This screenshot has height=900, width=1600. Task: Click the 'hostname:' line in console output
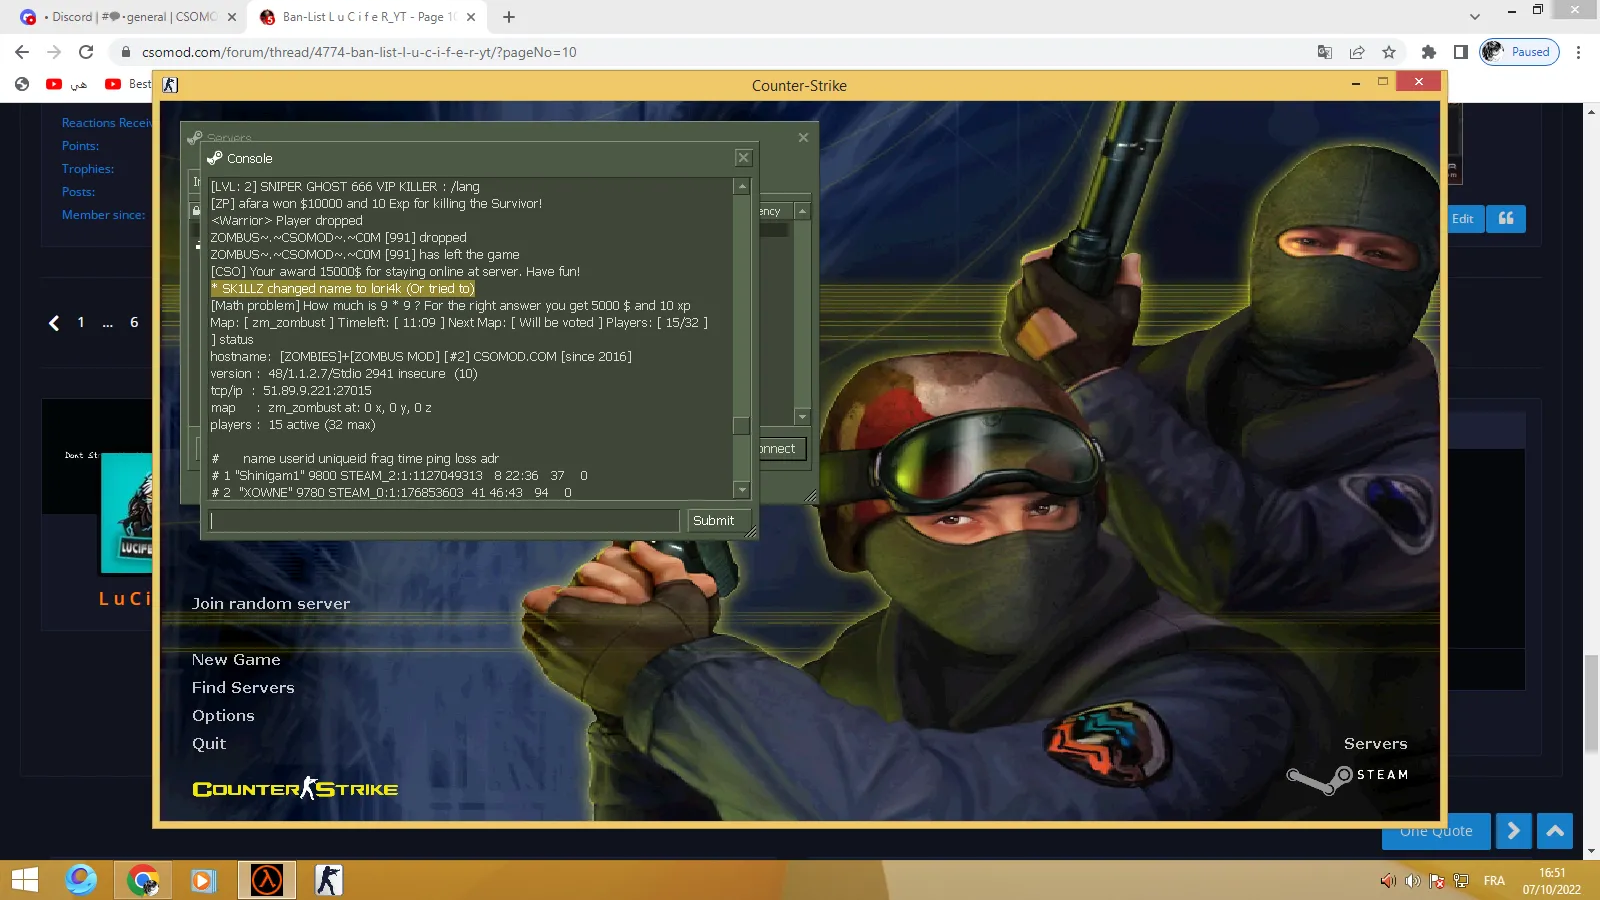(421, 357)
